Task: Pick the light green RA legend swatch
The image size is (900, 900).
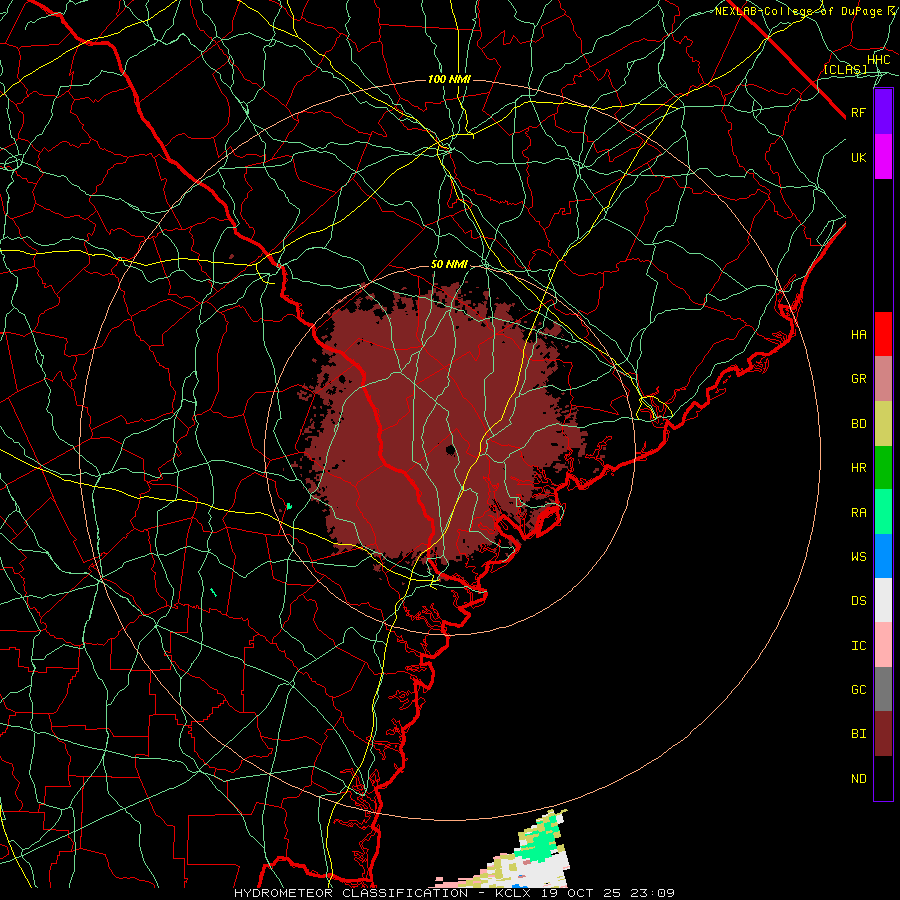Action: 883,512
